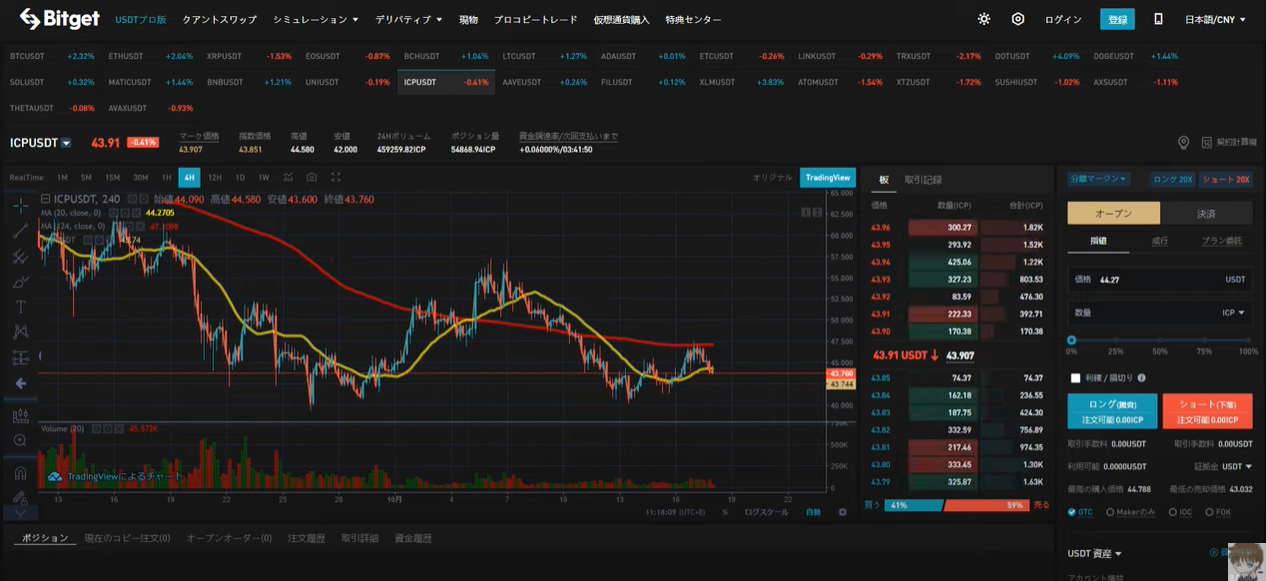Image resolution: width=1266 pixels, height=581 pixels.
Task: Open the 日本語/CNY language dropdown
Action: coord(1215,19)
